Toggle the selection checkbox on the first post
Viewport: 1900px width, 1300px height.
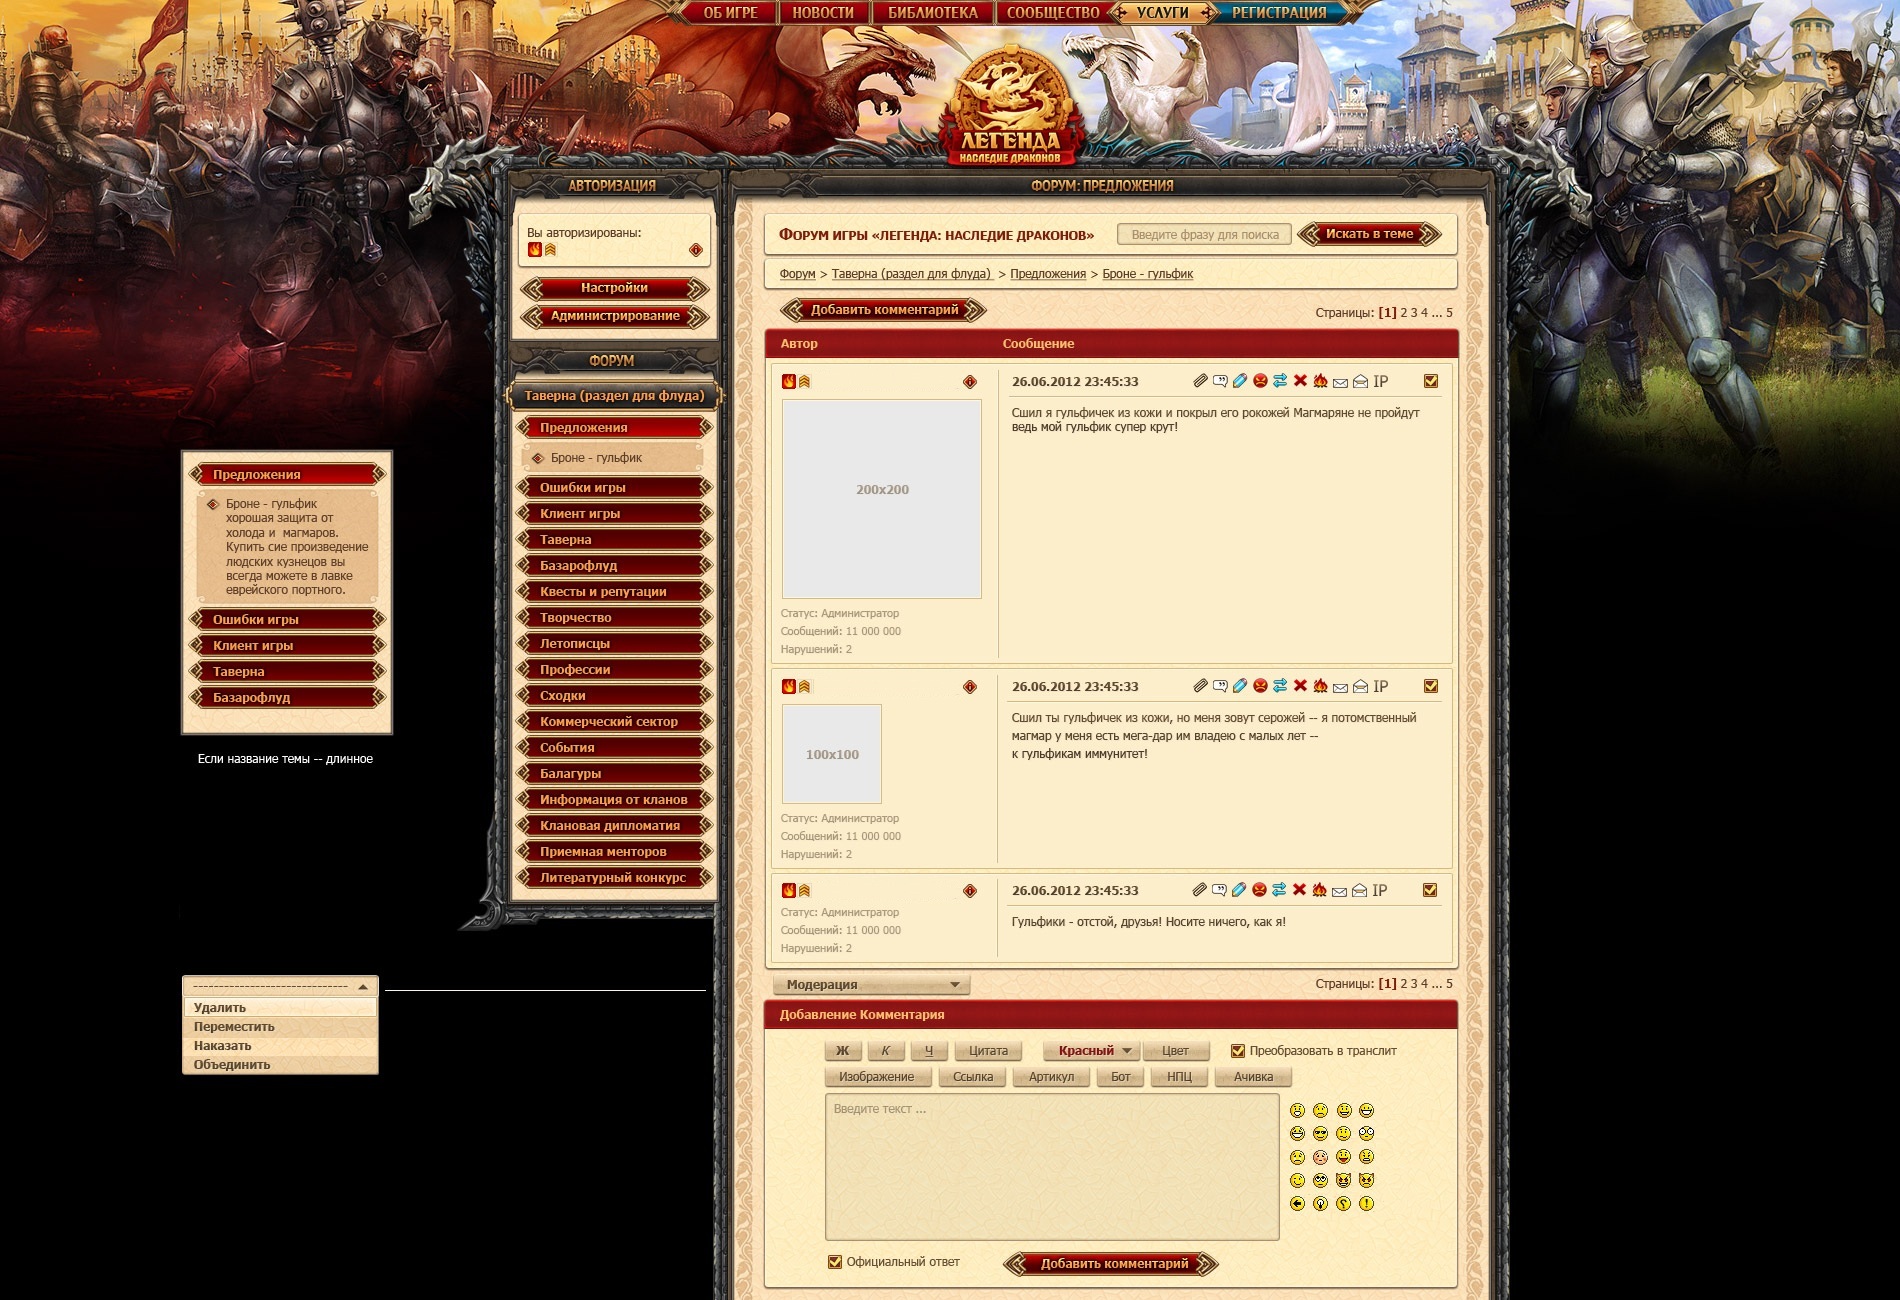(x=1430, y=381)
